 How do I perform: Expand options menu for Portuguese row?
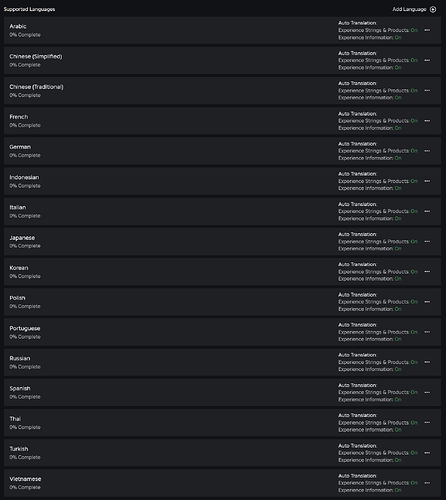[427, 332]
